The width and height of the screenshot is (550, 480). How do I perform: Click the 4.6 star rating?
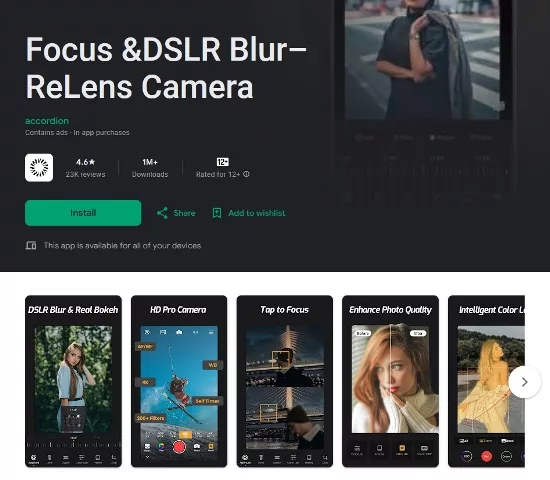click(85, 162)
